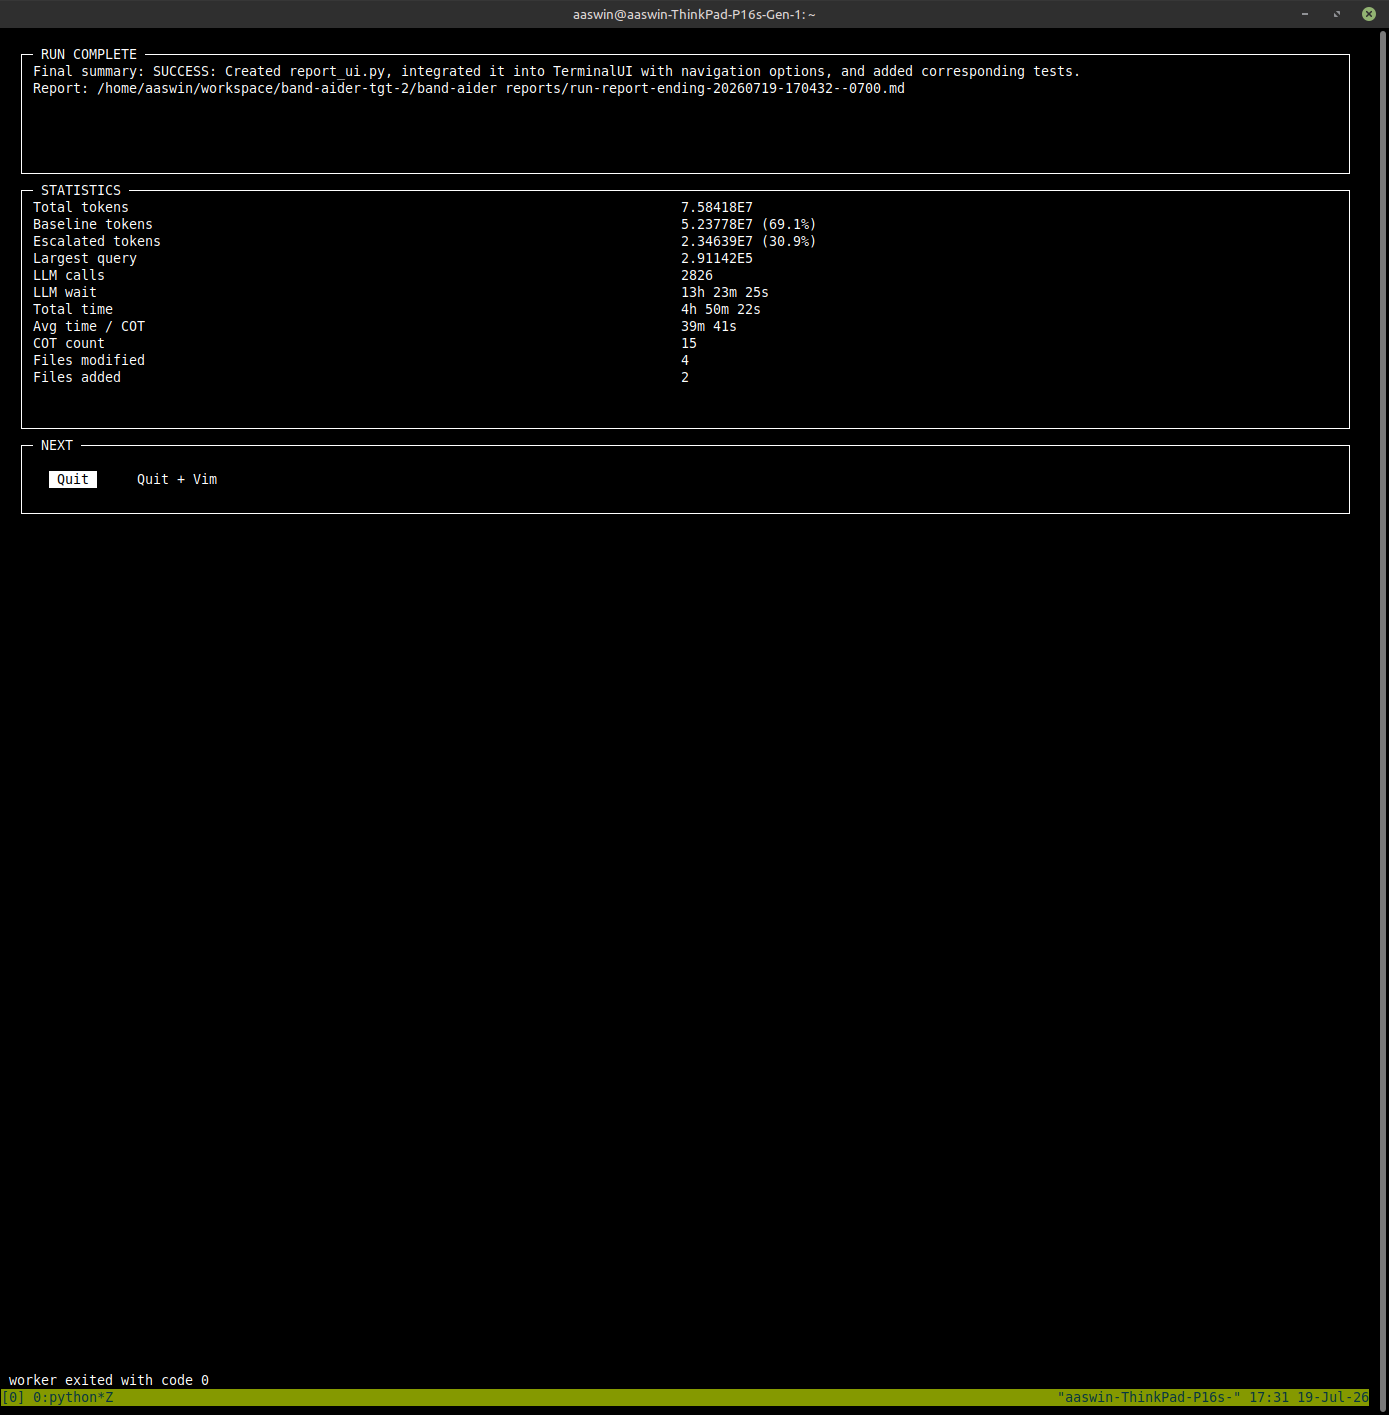Choose the Quit + Vim option

[x=177, y=479]
